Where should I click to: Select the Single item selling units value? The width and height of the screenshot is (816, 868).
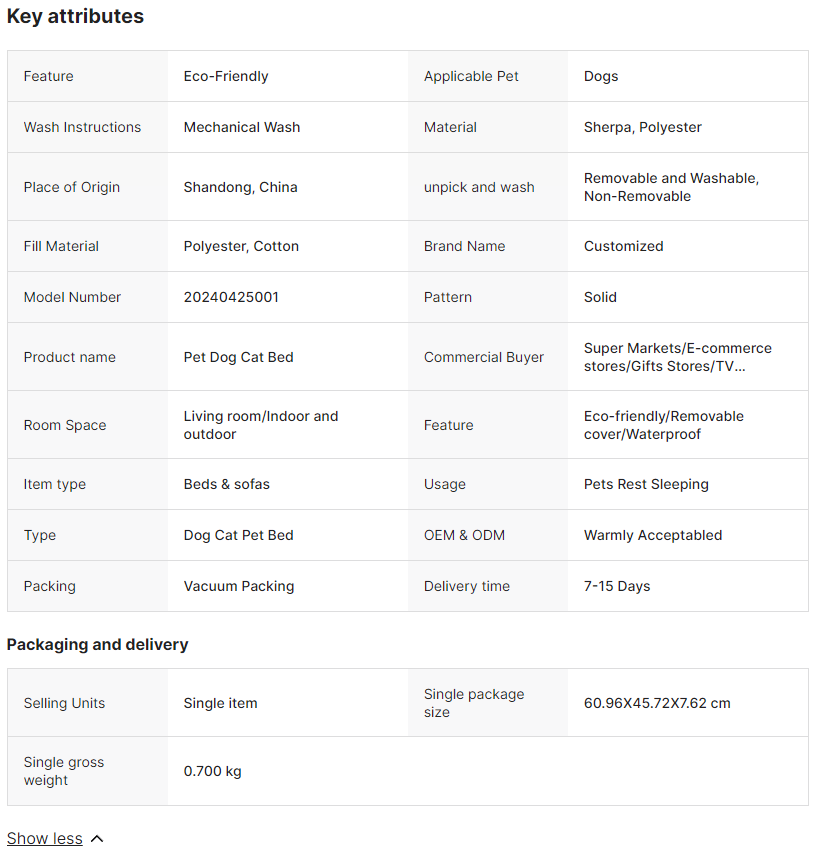220,703
